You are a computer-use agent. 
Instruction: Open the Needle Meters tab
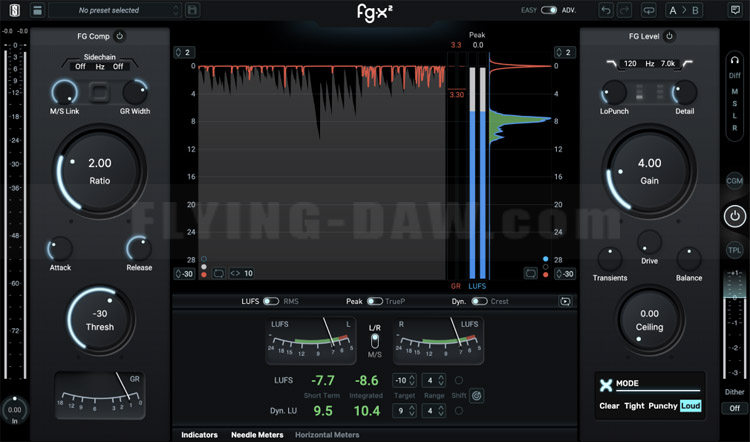click(x=257, y=435)
